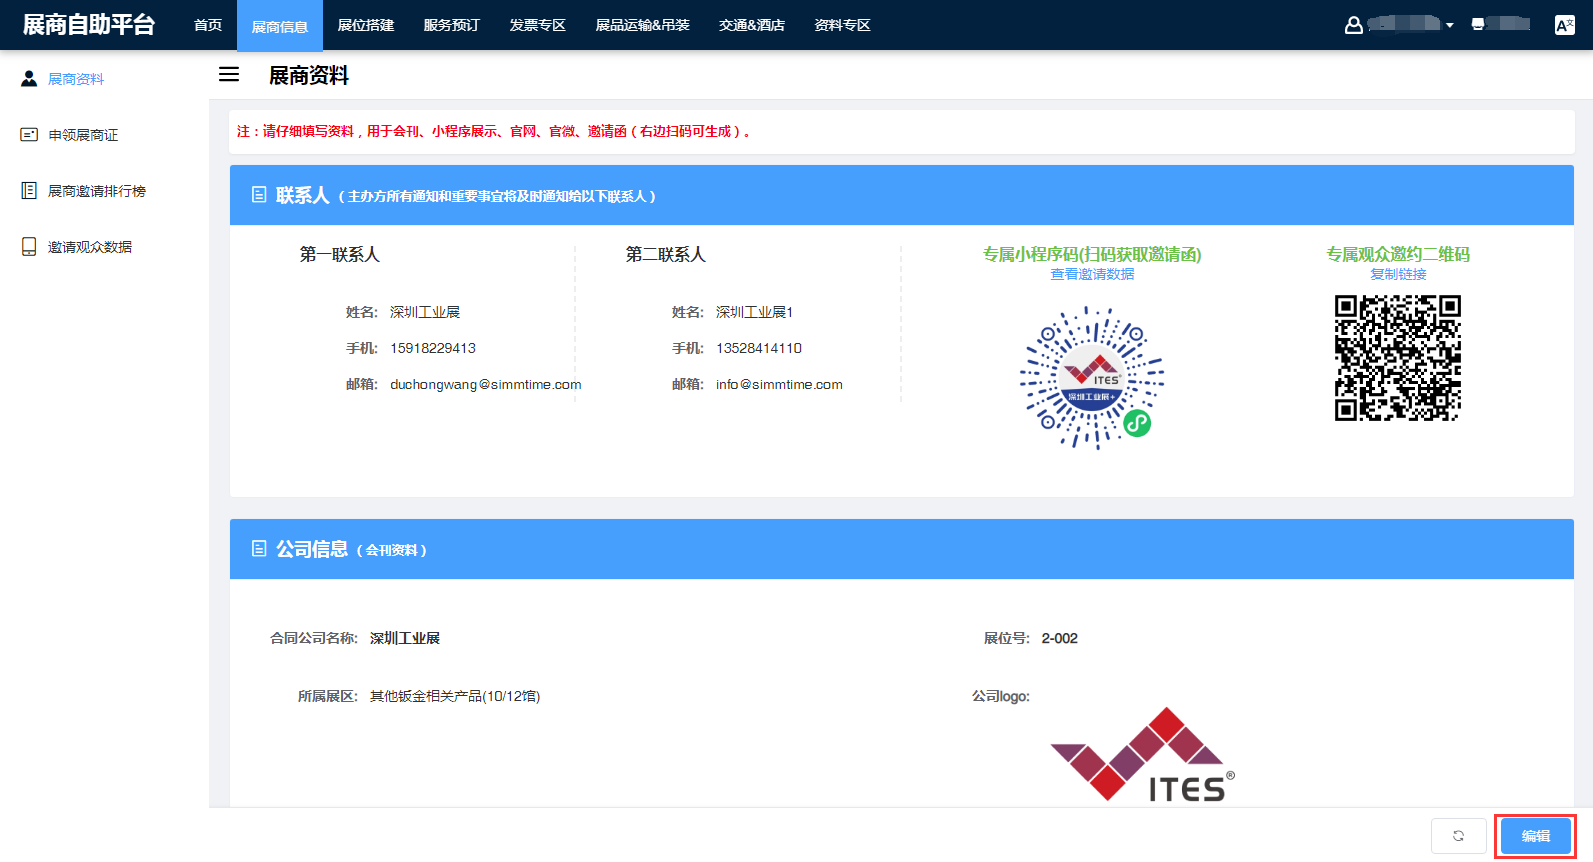This screenshot has height=862, width=1593.
Task: Click the audience invitation QR code image
Action: [1398, 358]
